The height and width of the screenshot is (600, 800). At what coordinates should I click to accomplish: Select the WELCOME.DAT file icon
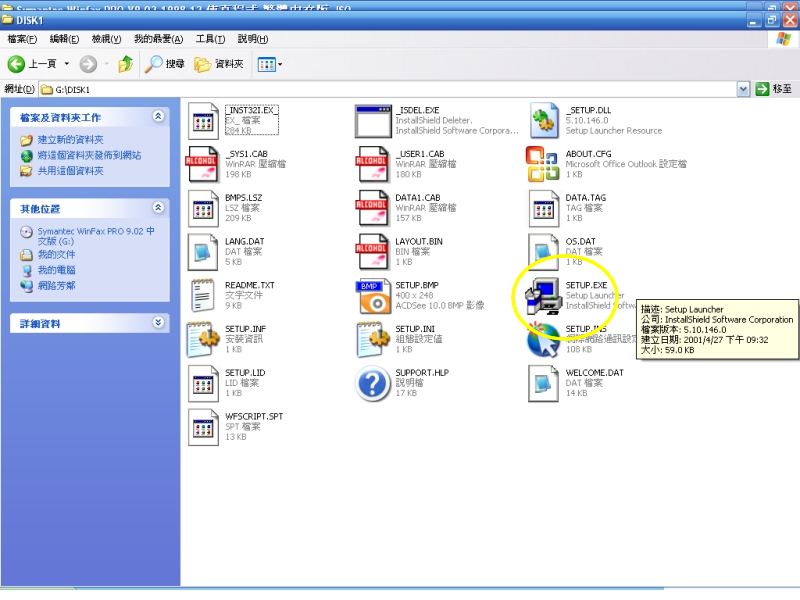tap(543, 383)
